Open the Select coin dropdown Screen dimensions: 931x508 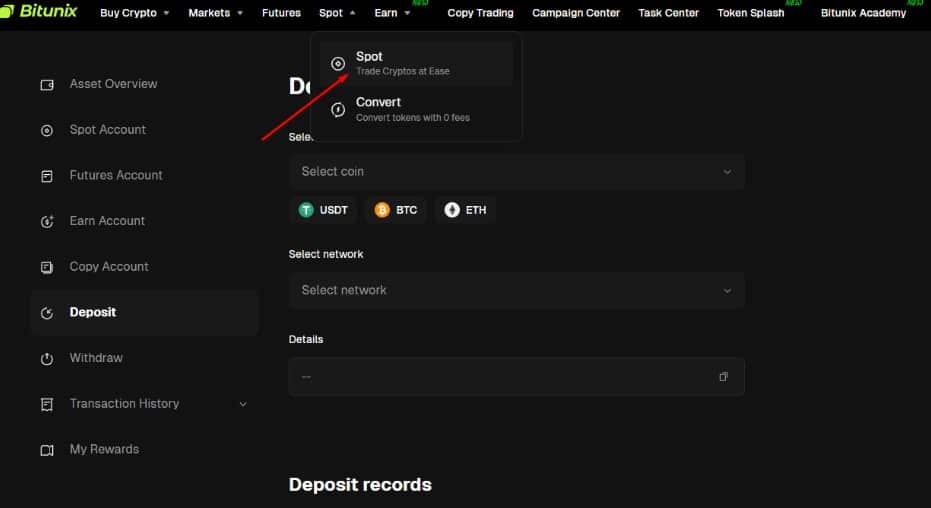click(517, 172)
